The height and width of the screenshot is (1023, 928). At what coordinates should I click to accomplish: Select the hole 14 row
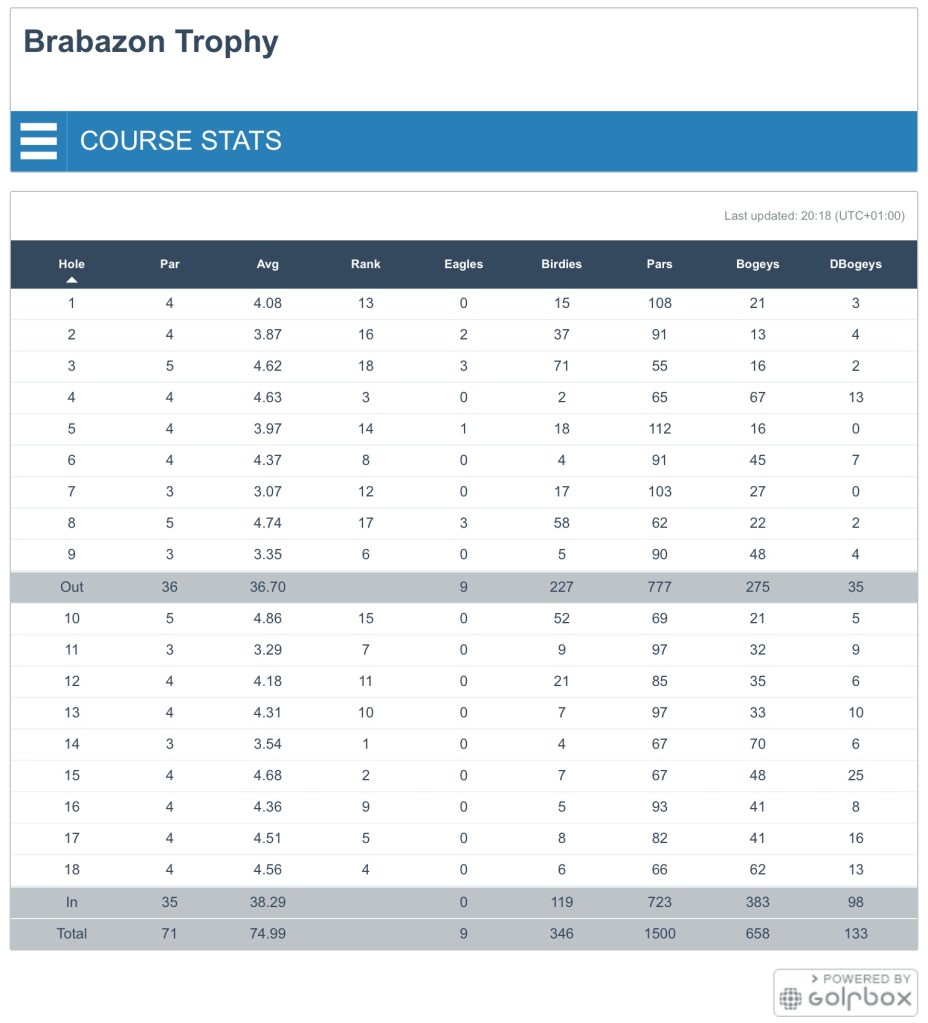point(464,744)
